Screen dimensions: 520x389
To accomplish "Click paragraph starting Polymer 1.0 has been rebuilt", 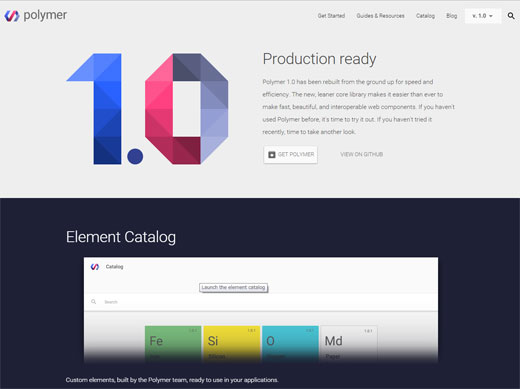I will (358, 107).
